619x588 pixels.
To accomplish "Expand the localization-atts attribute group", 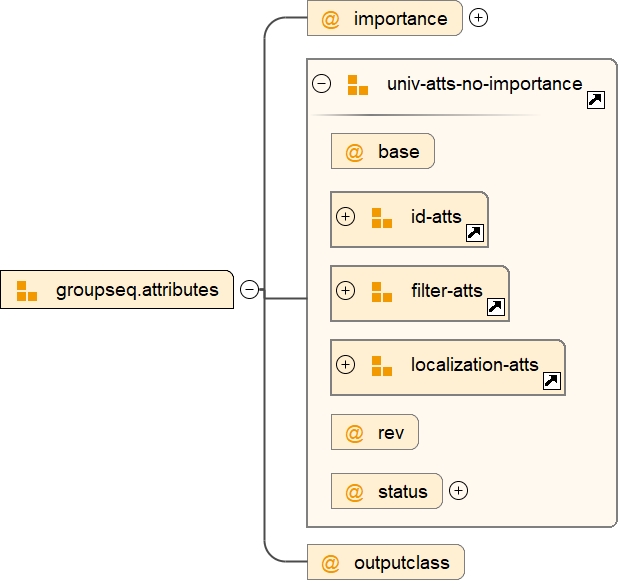I will [345, 364].
